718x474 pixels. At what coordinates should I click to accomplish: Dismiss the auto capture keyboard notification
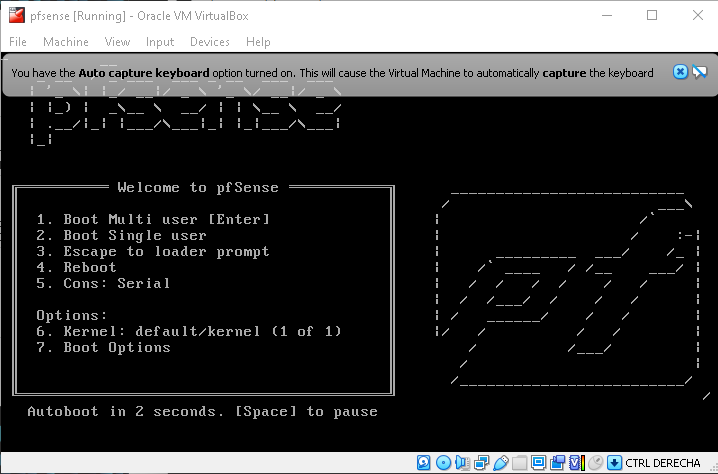pyautogui.click(x=680, y=72)
